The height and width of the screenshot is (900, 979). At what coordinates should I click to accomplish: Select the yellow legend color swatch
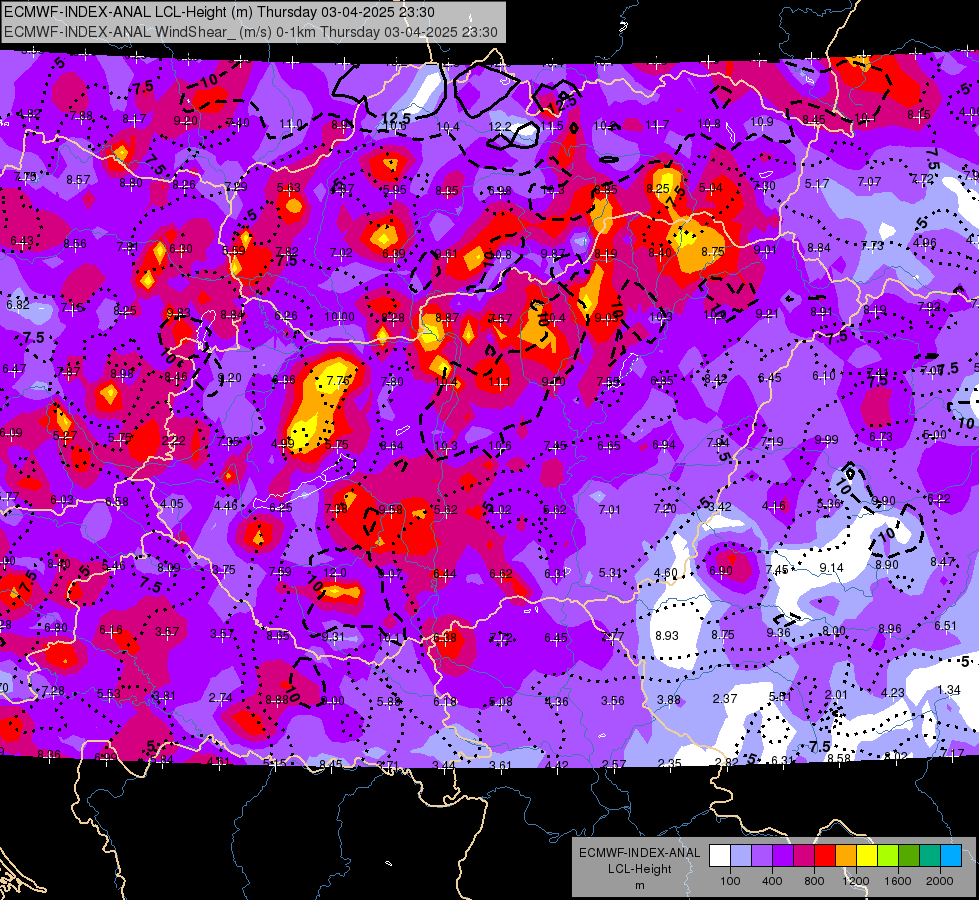click(x=867, y=856)
